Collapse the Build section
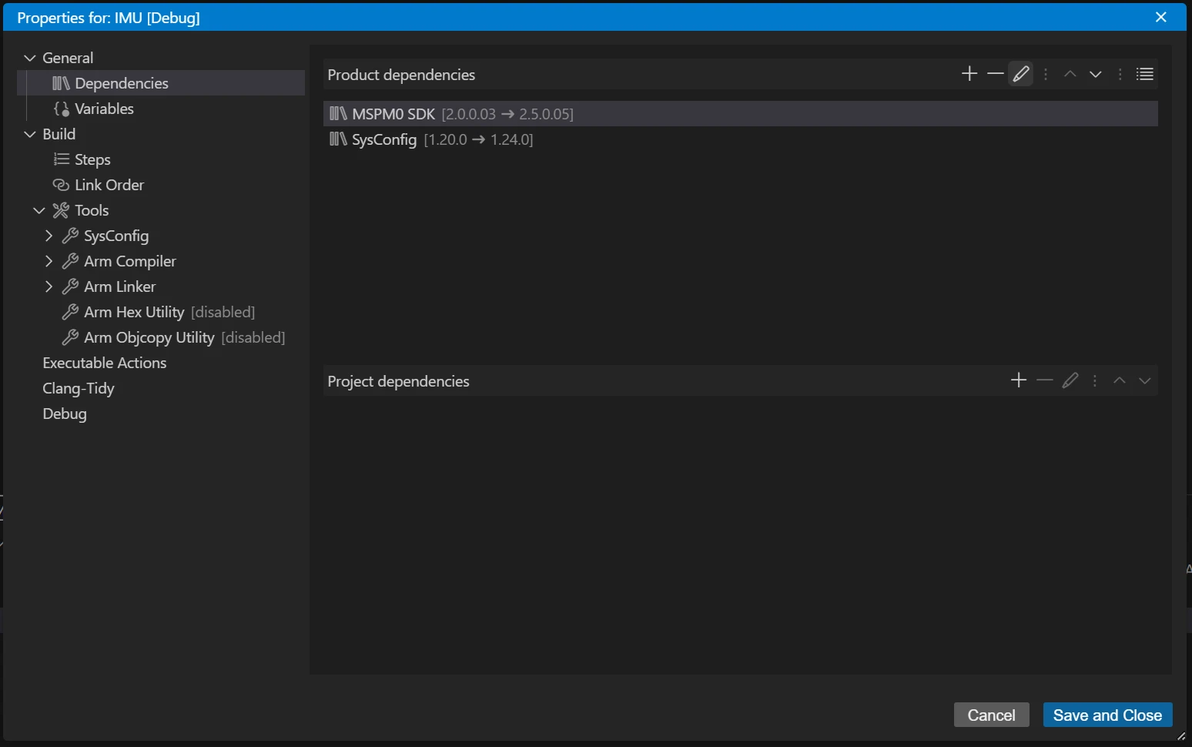1192x747 pixels. [30, 134]
